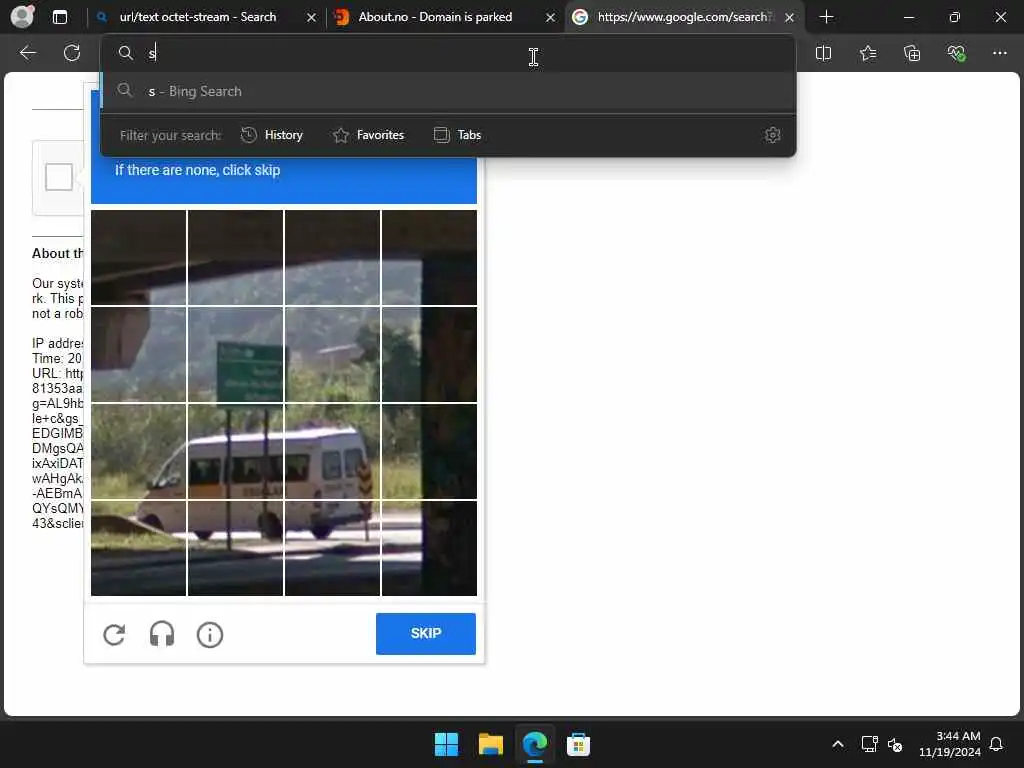Select the captcha tile showing the green road sign
The image size is (1024, 768).
coord(236,354)
